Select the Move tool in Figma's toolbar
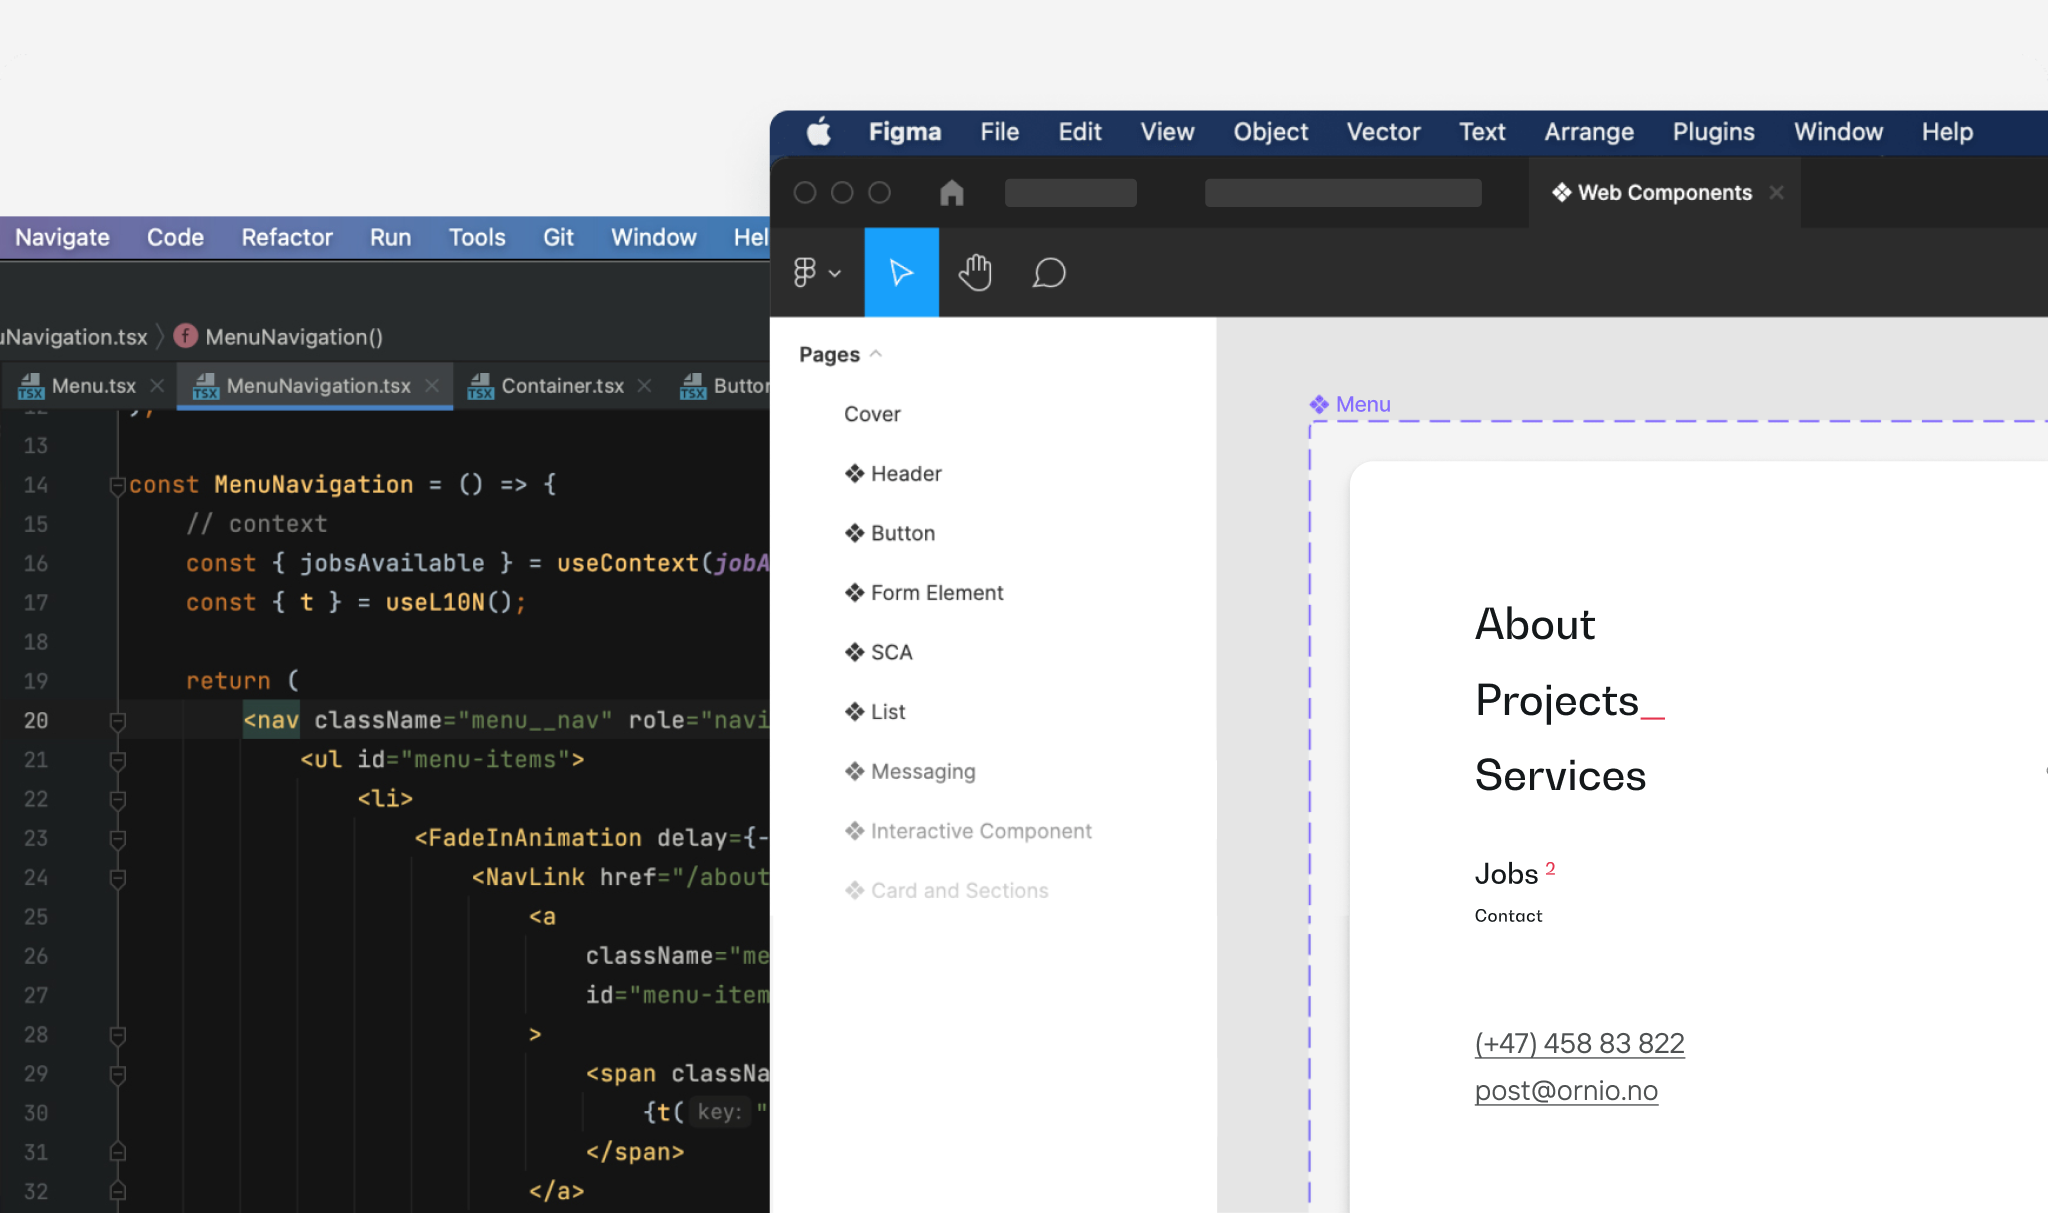The height and width of the screenshot is (1213, 2048). pos(899,271)
